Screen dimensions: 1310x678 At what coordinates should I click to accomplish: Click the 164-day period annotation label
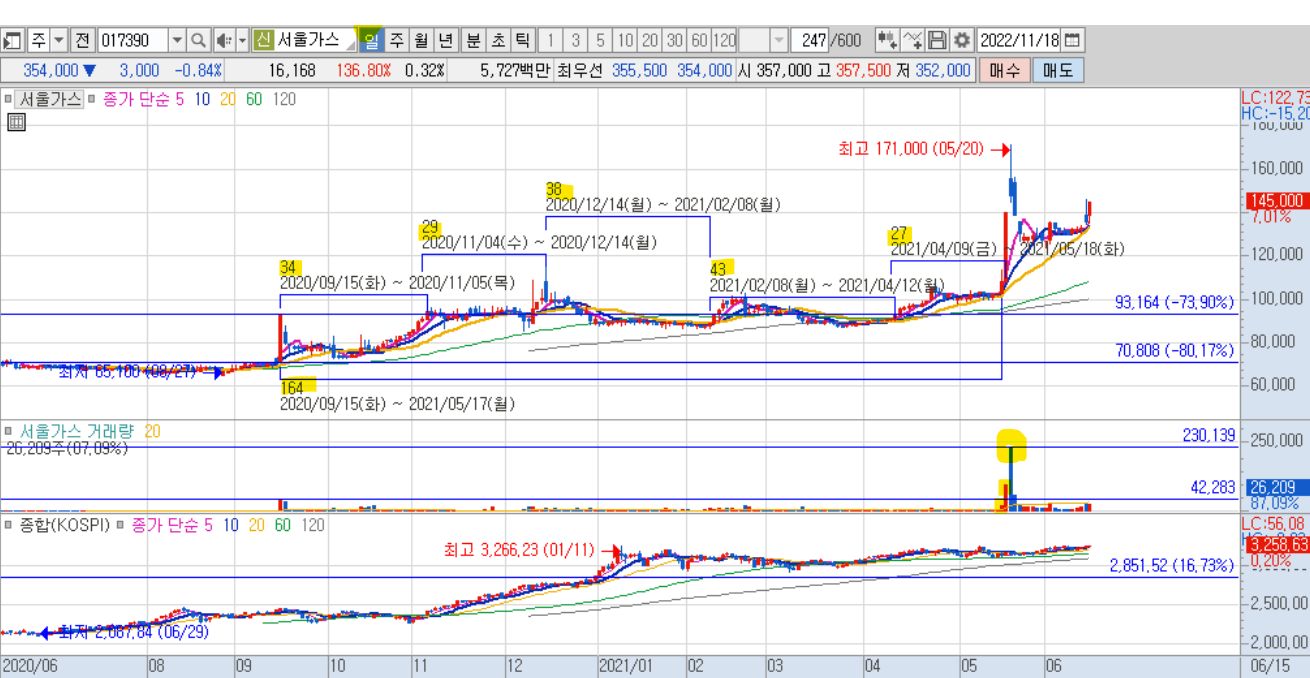[x=292, y=386]
